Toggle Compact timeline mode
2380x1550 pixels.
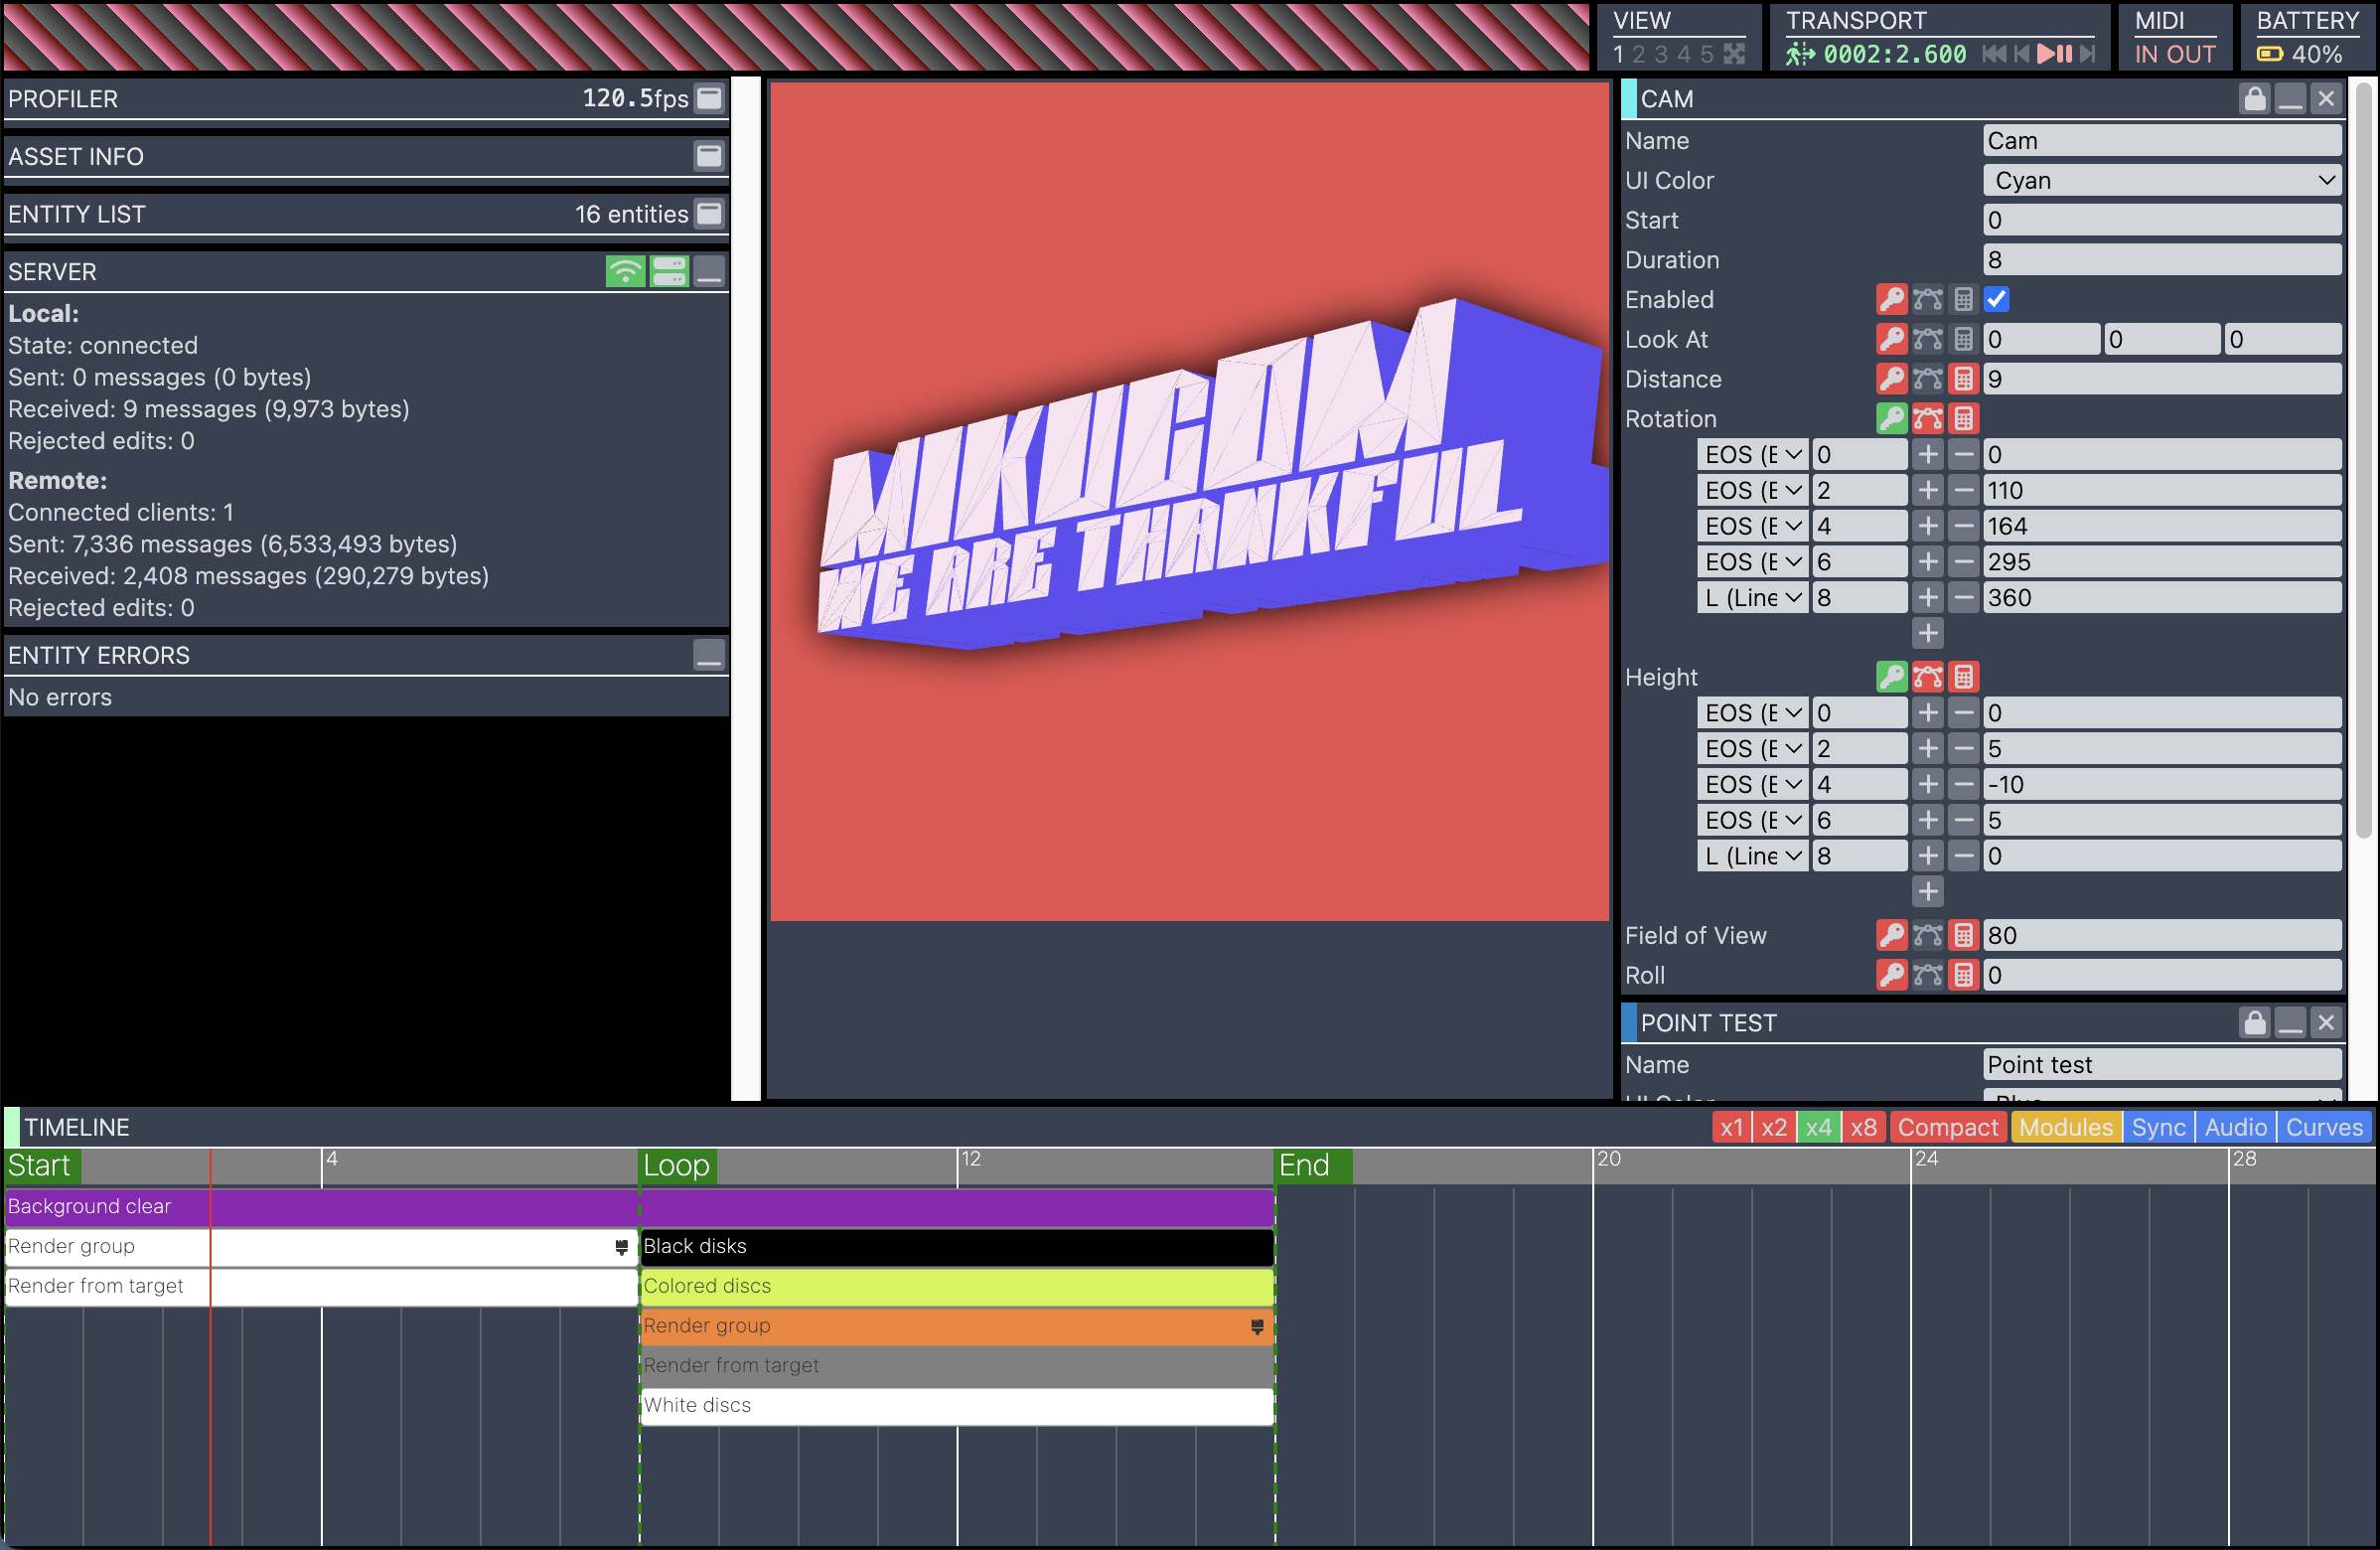(x=1946, y=1128)
